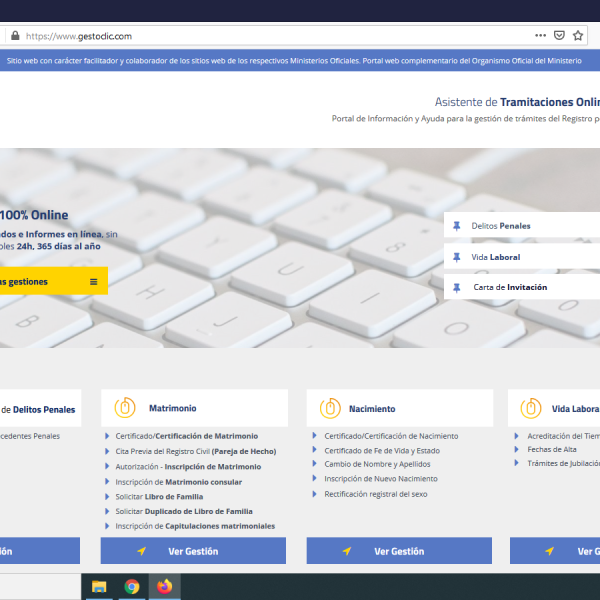Open File Explorer from the taskbar

tap(99, 586)
